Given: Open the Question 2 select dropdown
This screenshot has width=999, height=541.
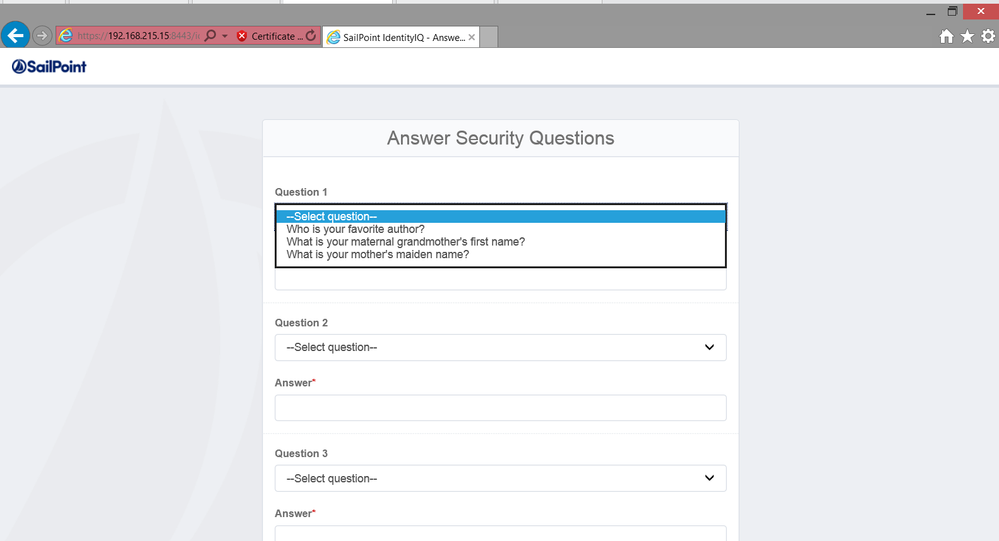Looking at the screenshot, I should (500, 347).
